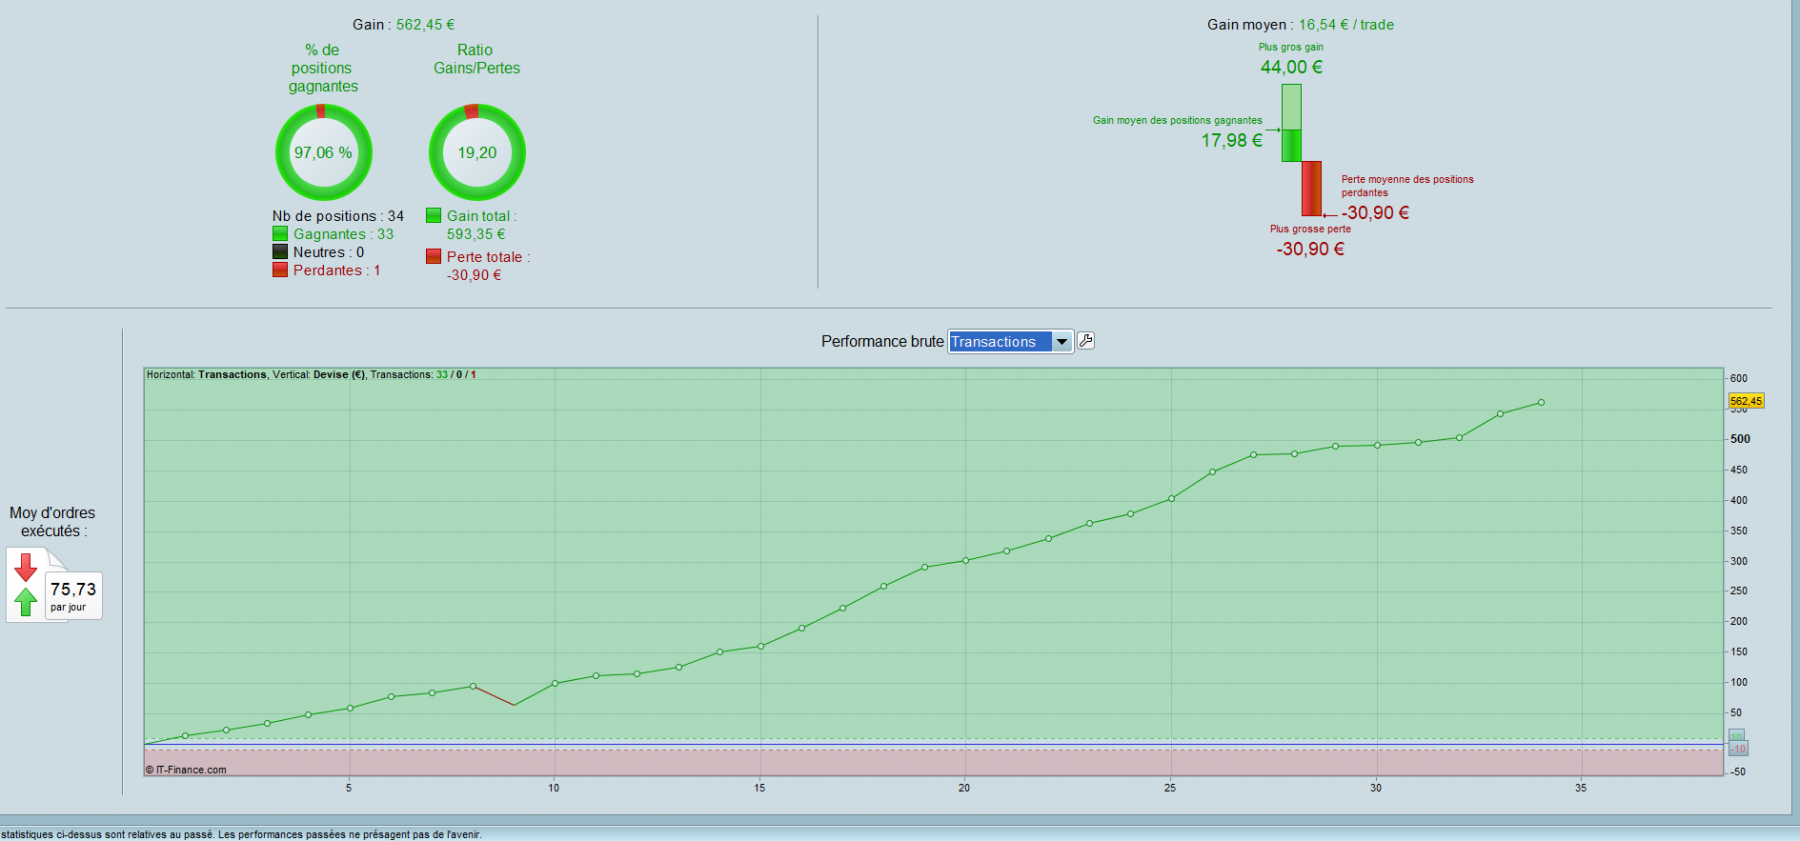The height and width of the screenshot is (841, 1800).
Task: Click the black Neutres legend square
Action: click(x=280, y=252)
